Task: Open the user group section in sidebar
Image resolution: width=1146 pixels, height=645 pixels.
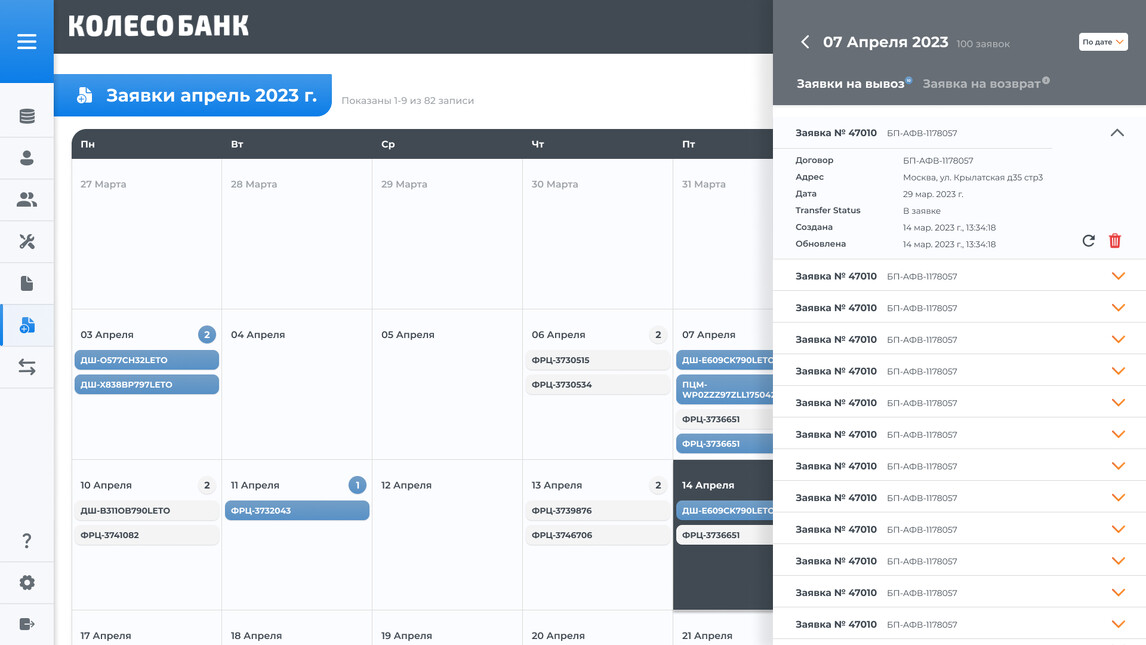Action: pyautogui.click(x=27, y=199)
